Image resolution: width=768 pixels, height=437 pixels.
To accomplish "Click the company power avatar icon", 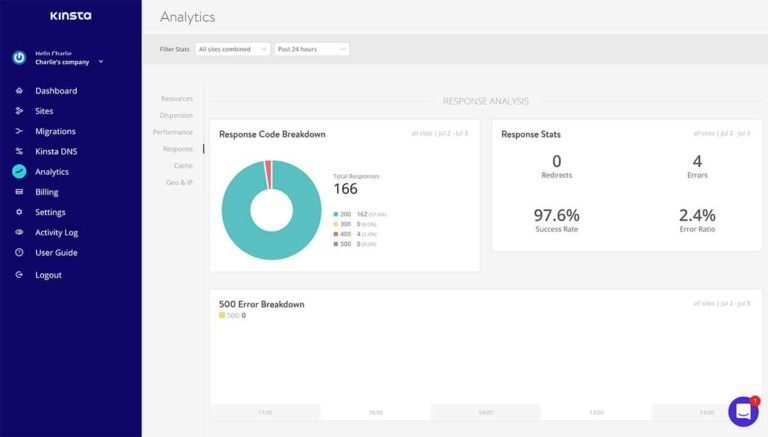I will coord(19,58).
